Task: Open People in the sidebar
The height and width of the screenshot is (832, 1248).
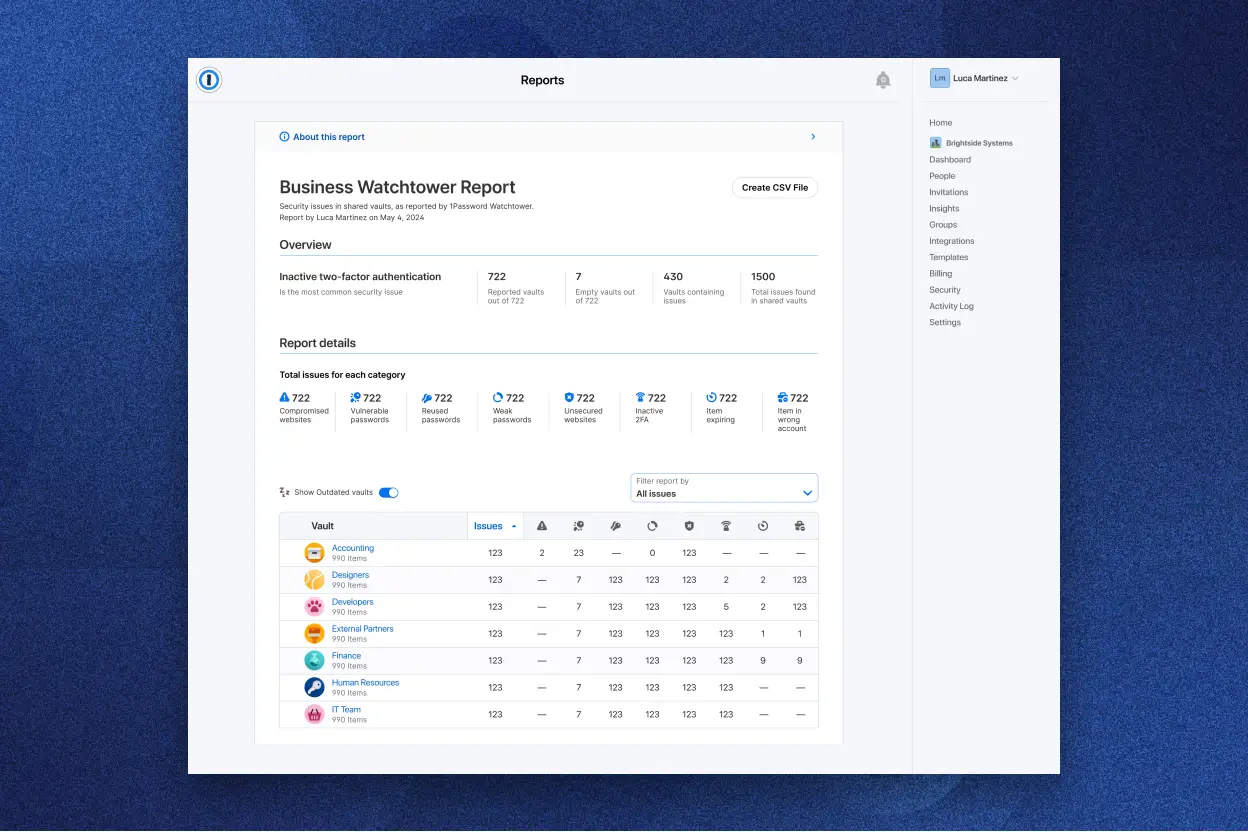Action: 942,176
